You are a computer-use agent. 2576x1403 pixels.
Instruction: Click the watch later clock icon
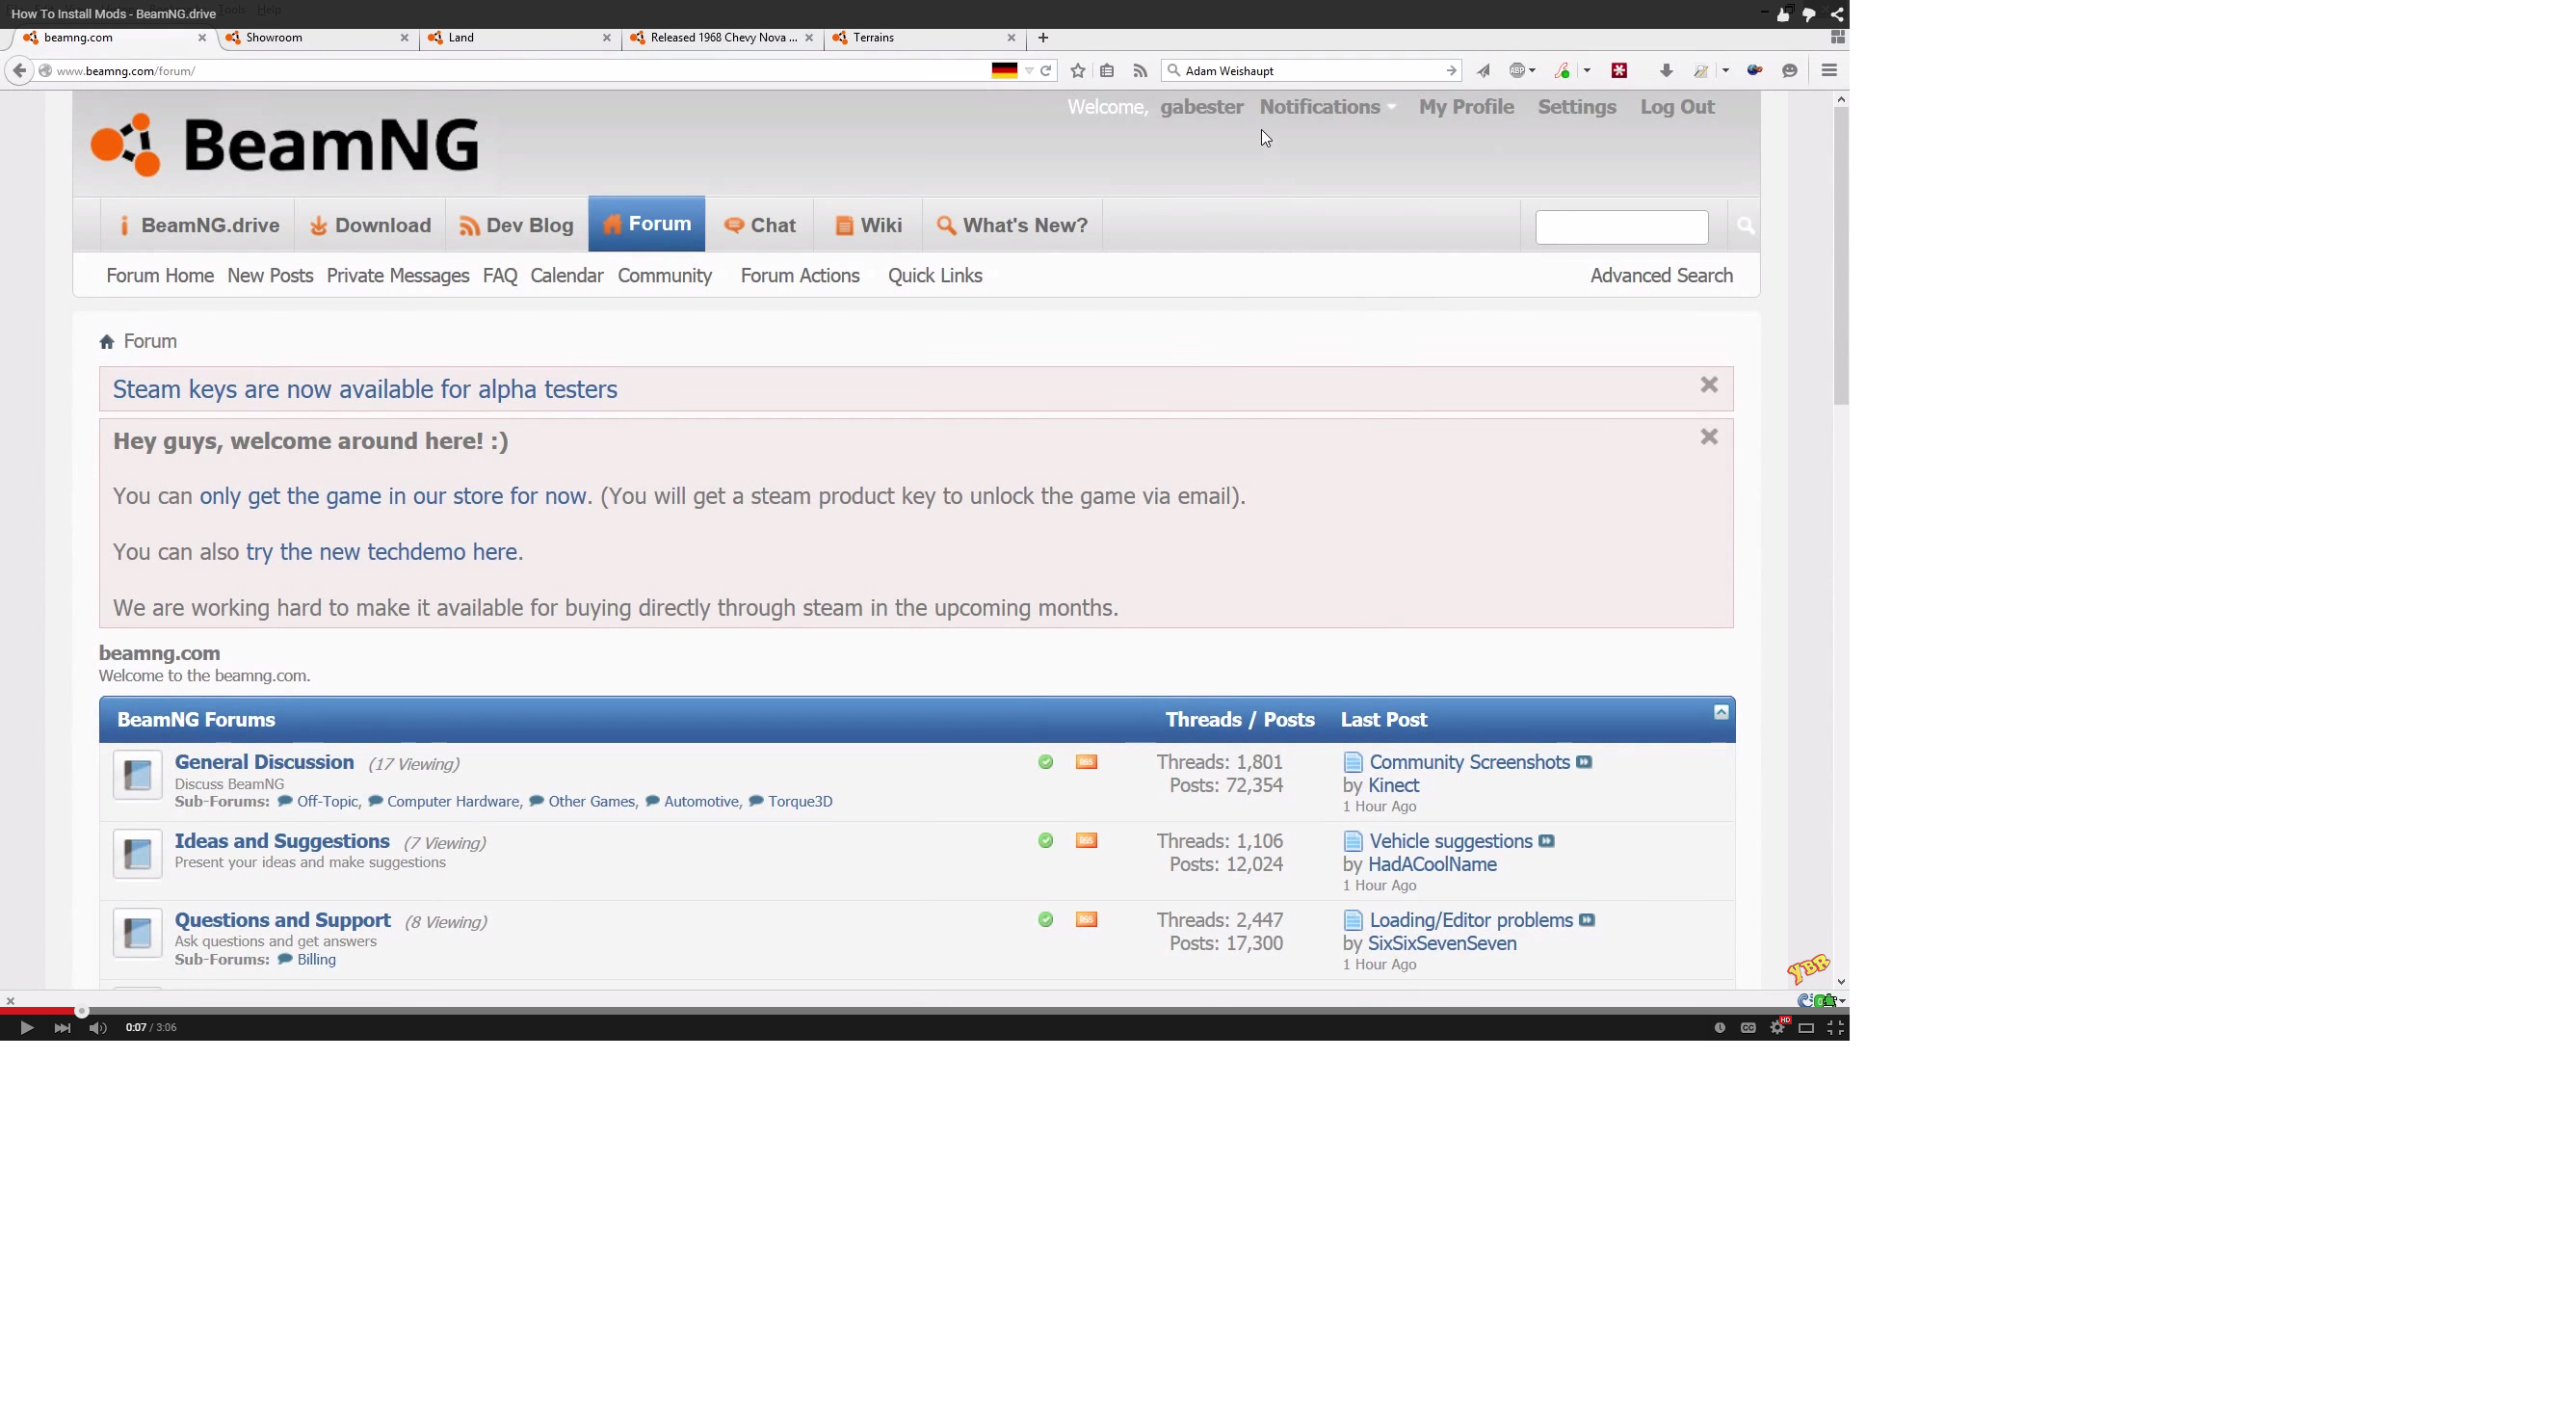[1719, 1027]
